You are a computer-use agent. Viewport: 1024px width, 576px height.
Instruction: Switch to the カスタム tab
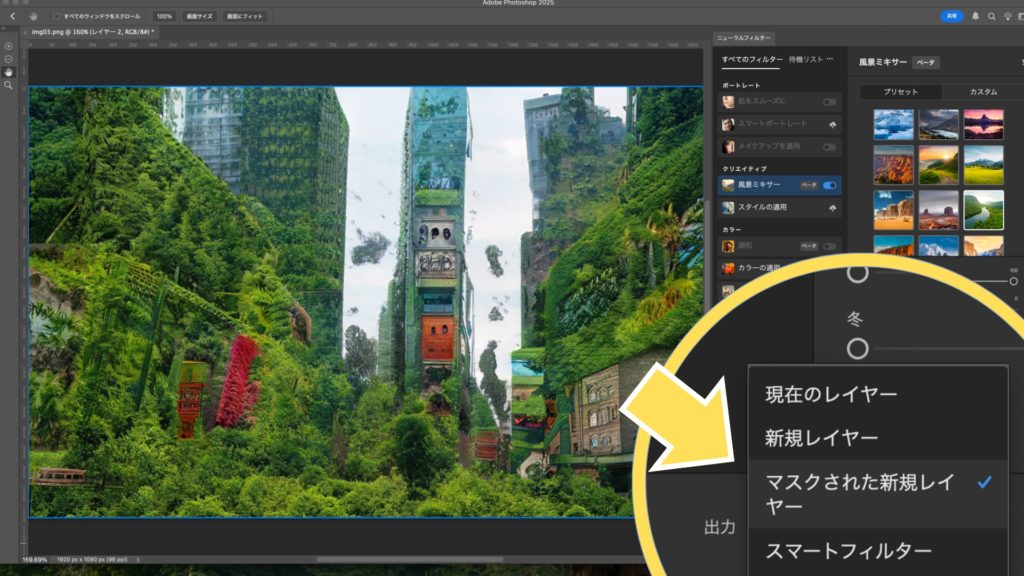(983, 91)
